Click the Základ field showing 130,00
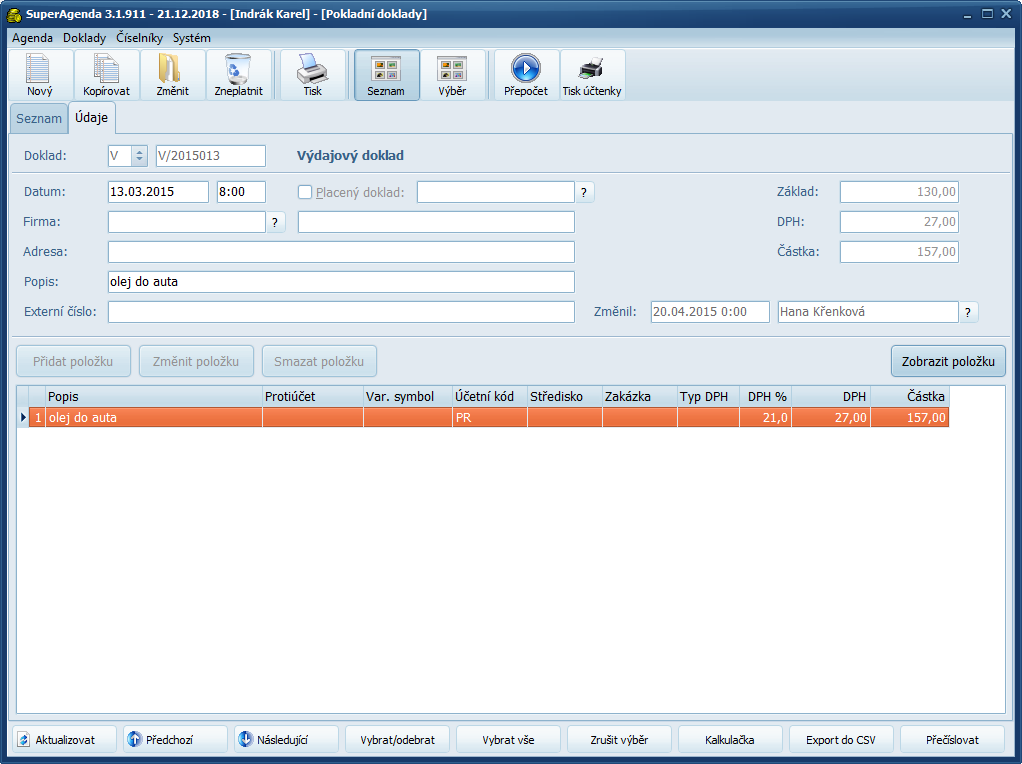 (899, 192)
